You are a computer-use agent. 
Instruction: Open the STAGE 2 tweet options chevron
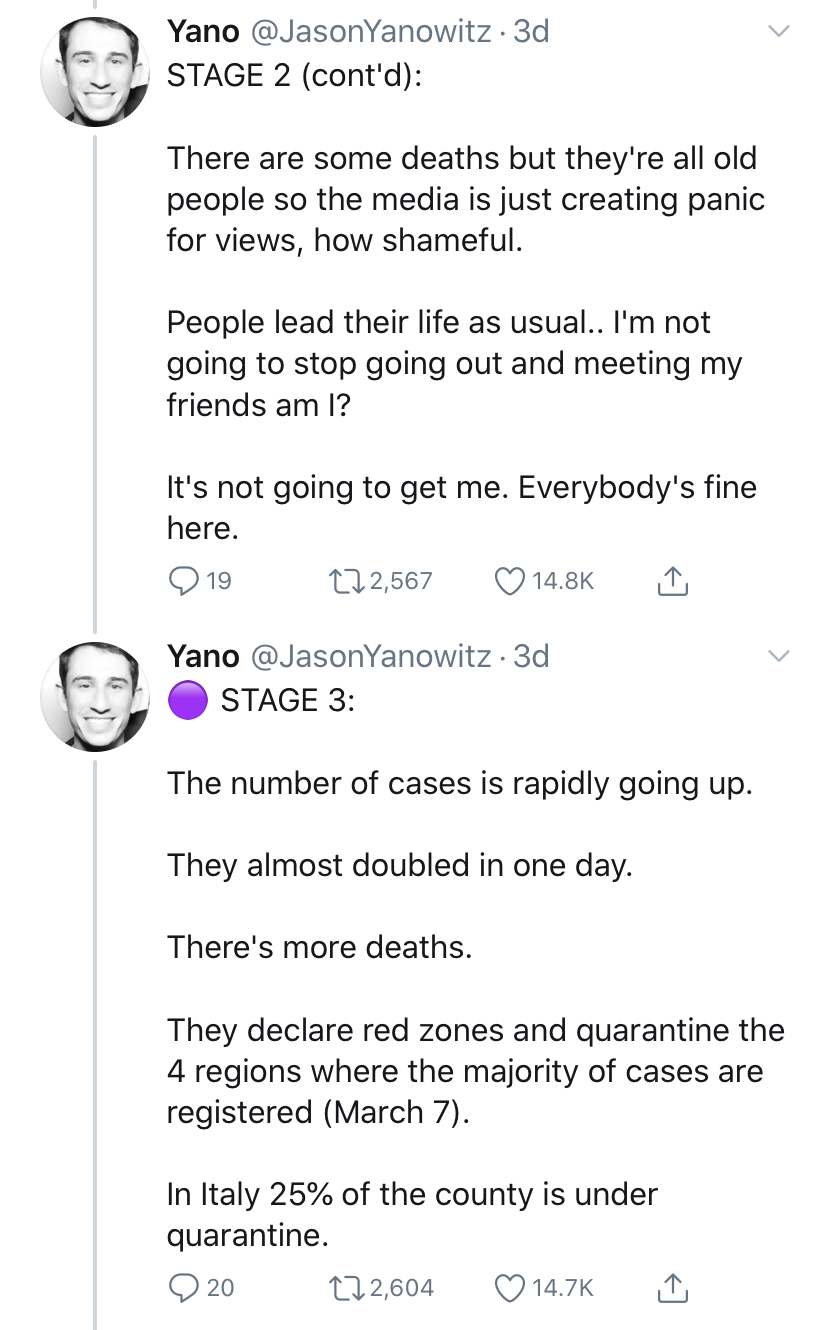[777, 33]
